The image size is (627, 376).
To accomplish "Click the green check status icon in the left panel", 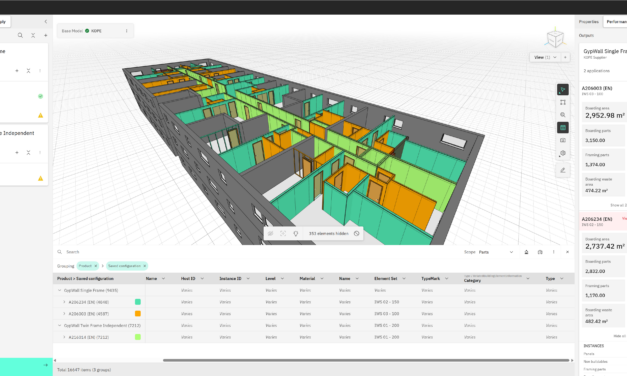I will (40, 96).
